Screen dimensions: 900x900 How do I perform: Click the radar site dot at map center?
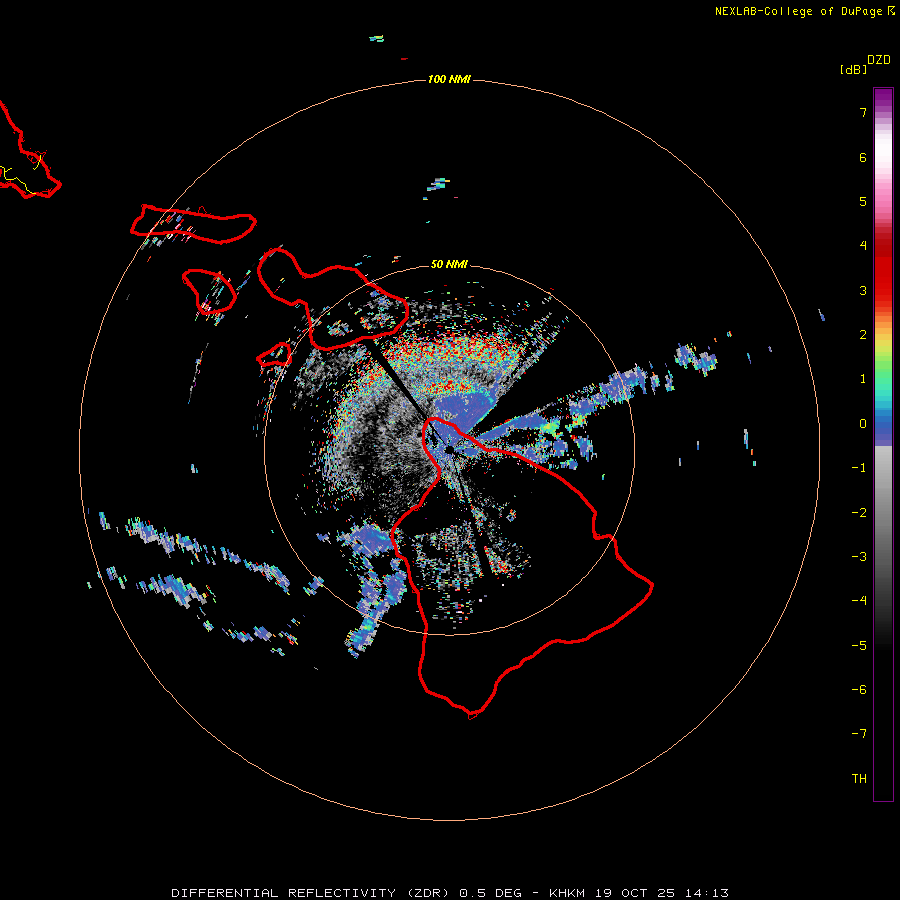coord(450,449)
